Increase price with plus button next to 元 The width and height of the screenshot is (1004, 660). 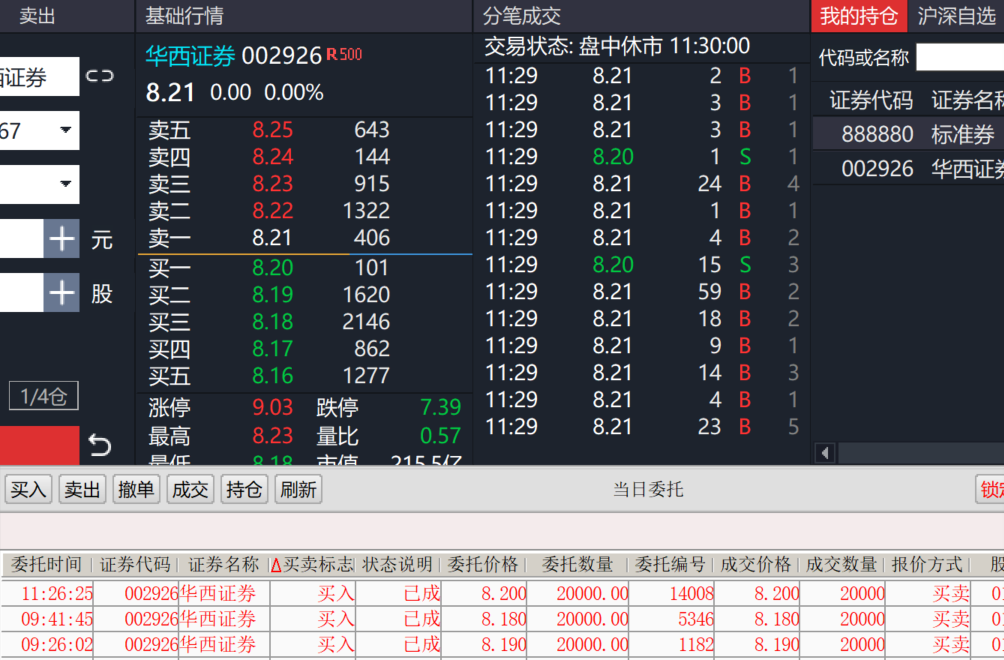pos(61,239)
